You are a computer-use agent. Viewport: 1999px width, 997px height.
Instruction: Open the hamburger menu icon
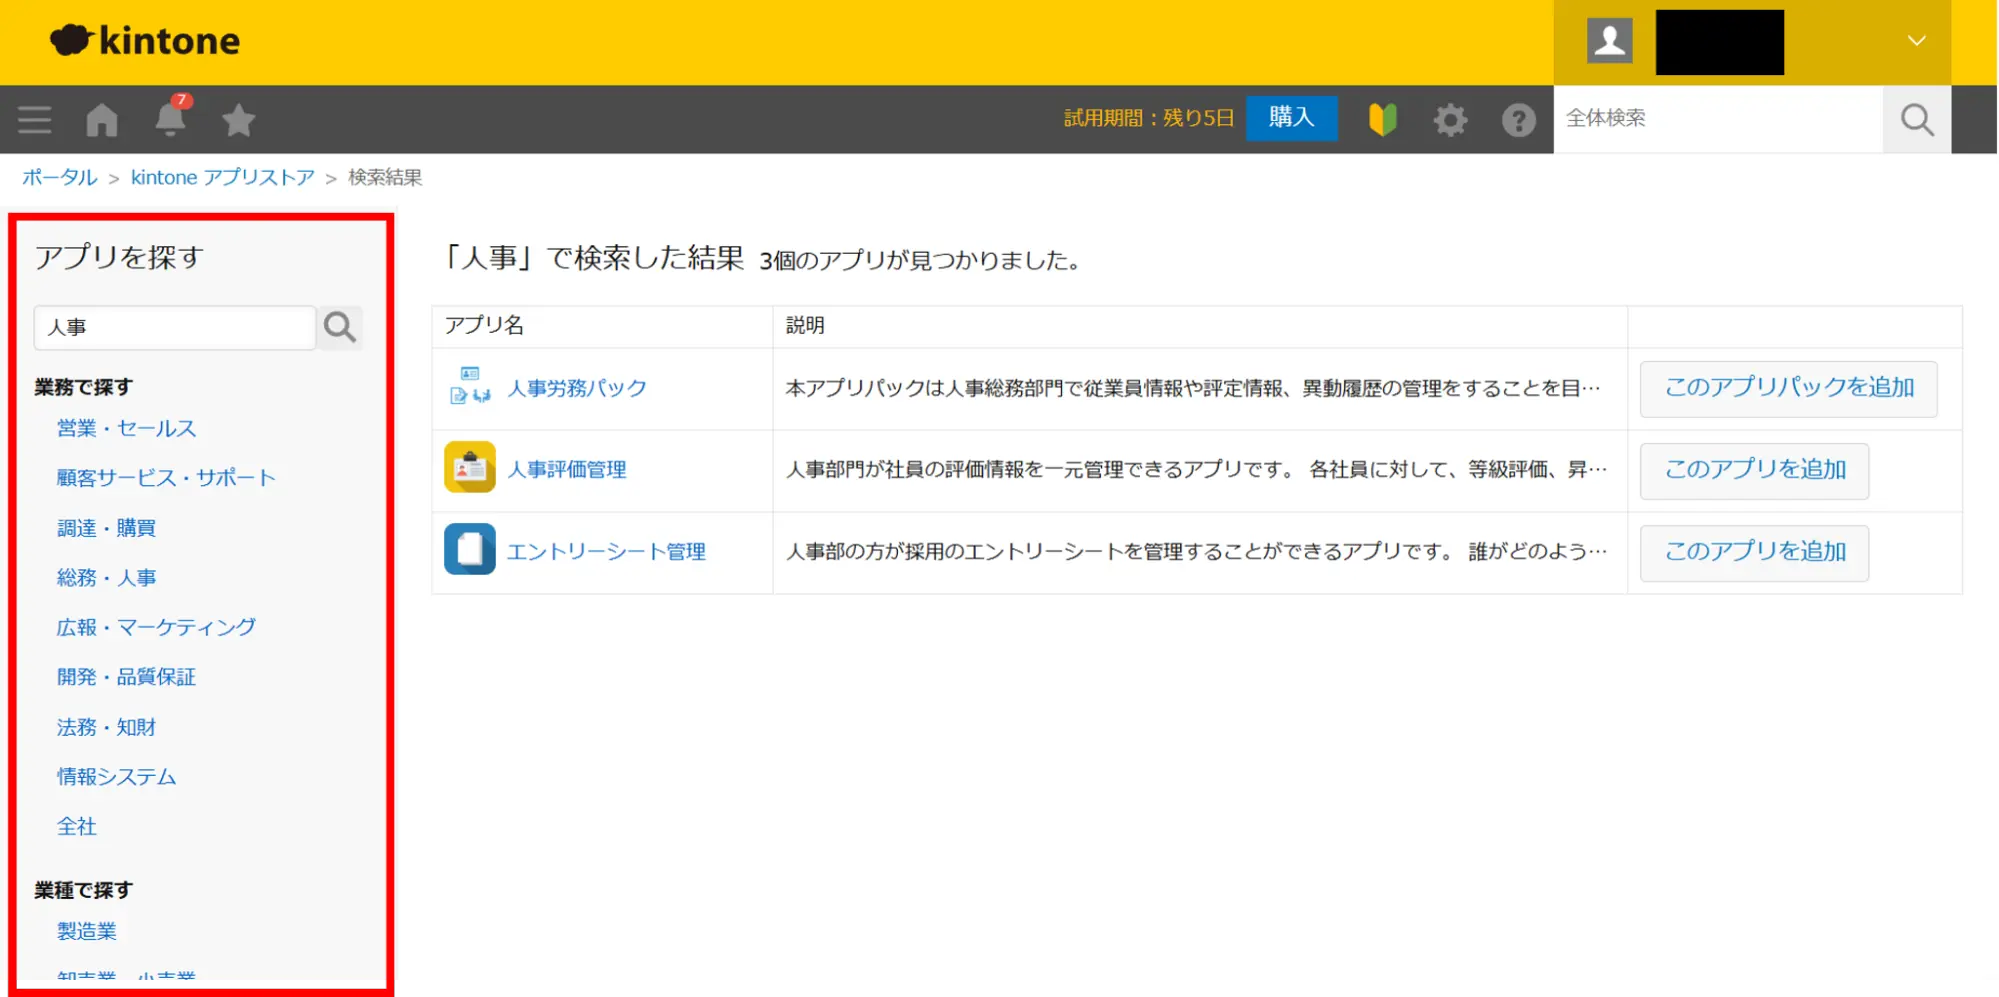point(34,120)
